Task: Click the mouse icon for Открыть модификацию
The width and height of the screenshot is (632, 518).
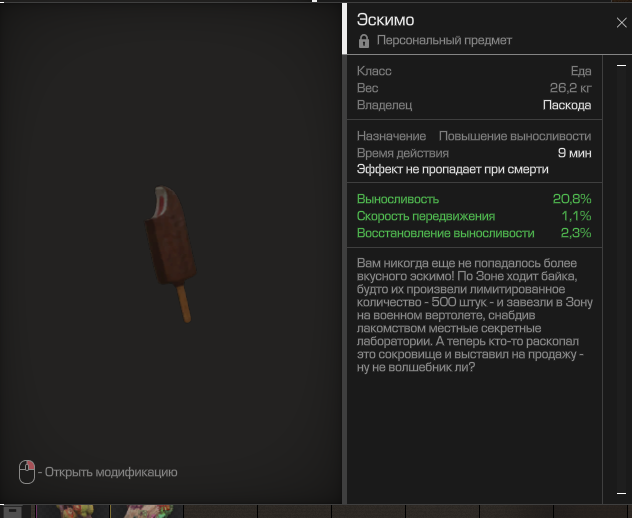Action: tap(27, 472)
